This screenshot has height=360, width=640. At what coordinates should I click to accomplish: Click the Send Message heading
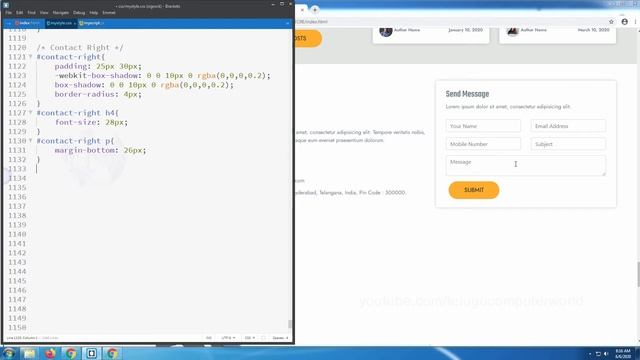coord(467,94)
